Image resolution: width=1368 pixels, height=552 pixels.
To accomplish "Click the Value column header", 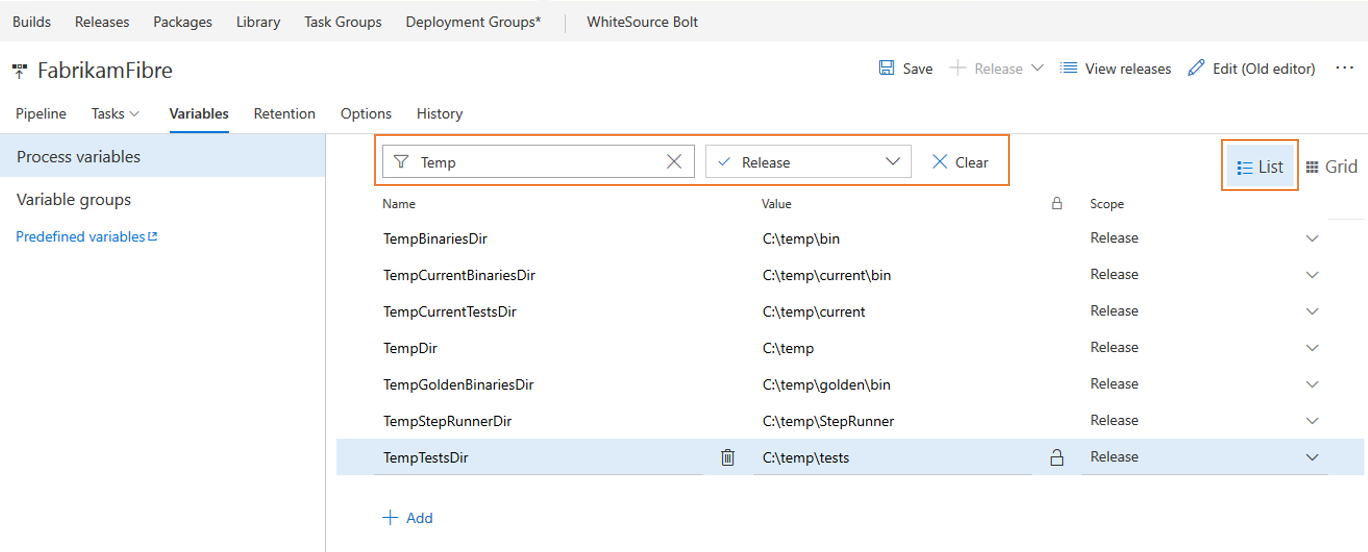I will (x=776, y=203).
